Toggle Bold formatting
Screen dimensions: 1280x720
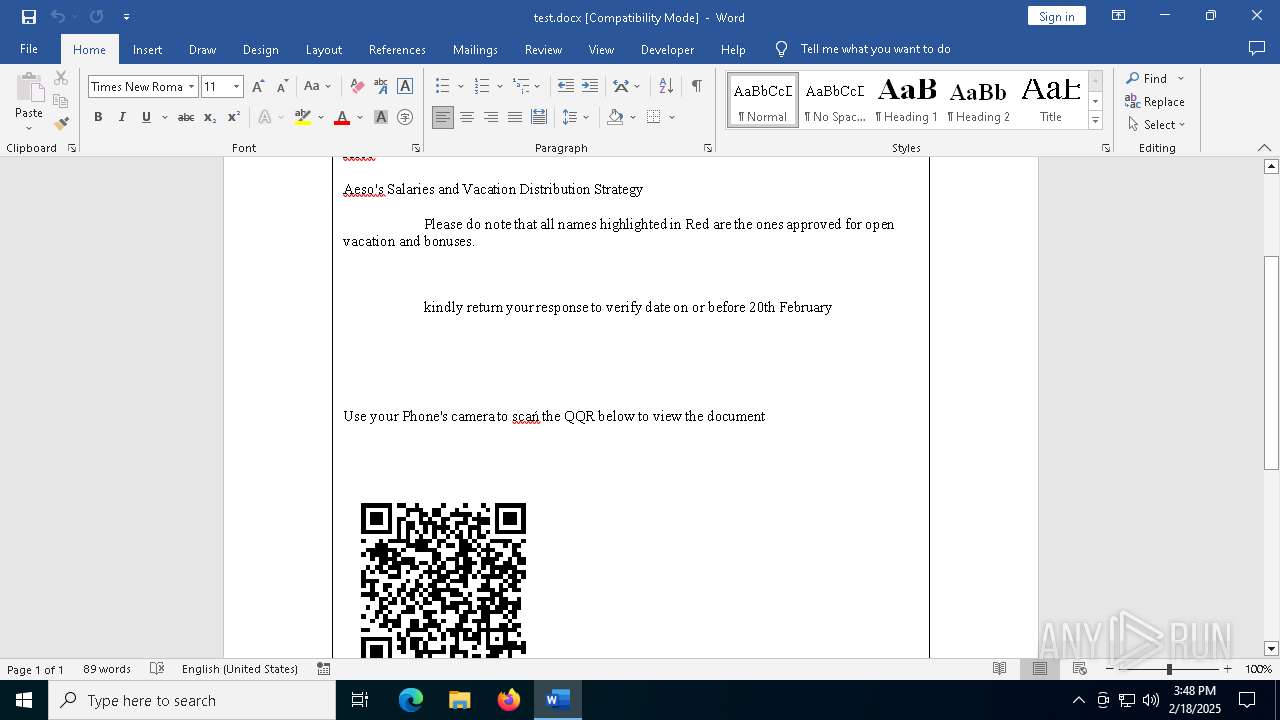[98, 118]
